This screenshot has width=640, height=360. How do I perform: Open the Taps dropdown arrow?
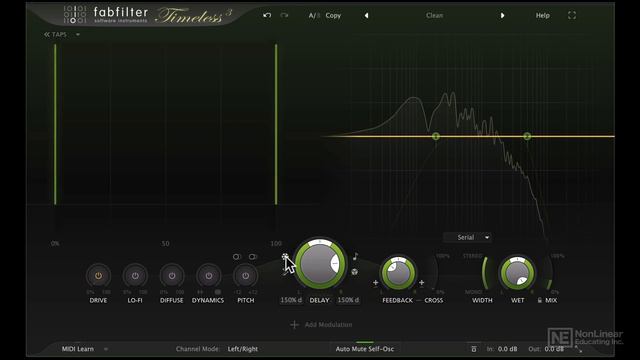tap(78, 35)
